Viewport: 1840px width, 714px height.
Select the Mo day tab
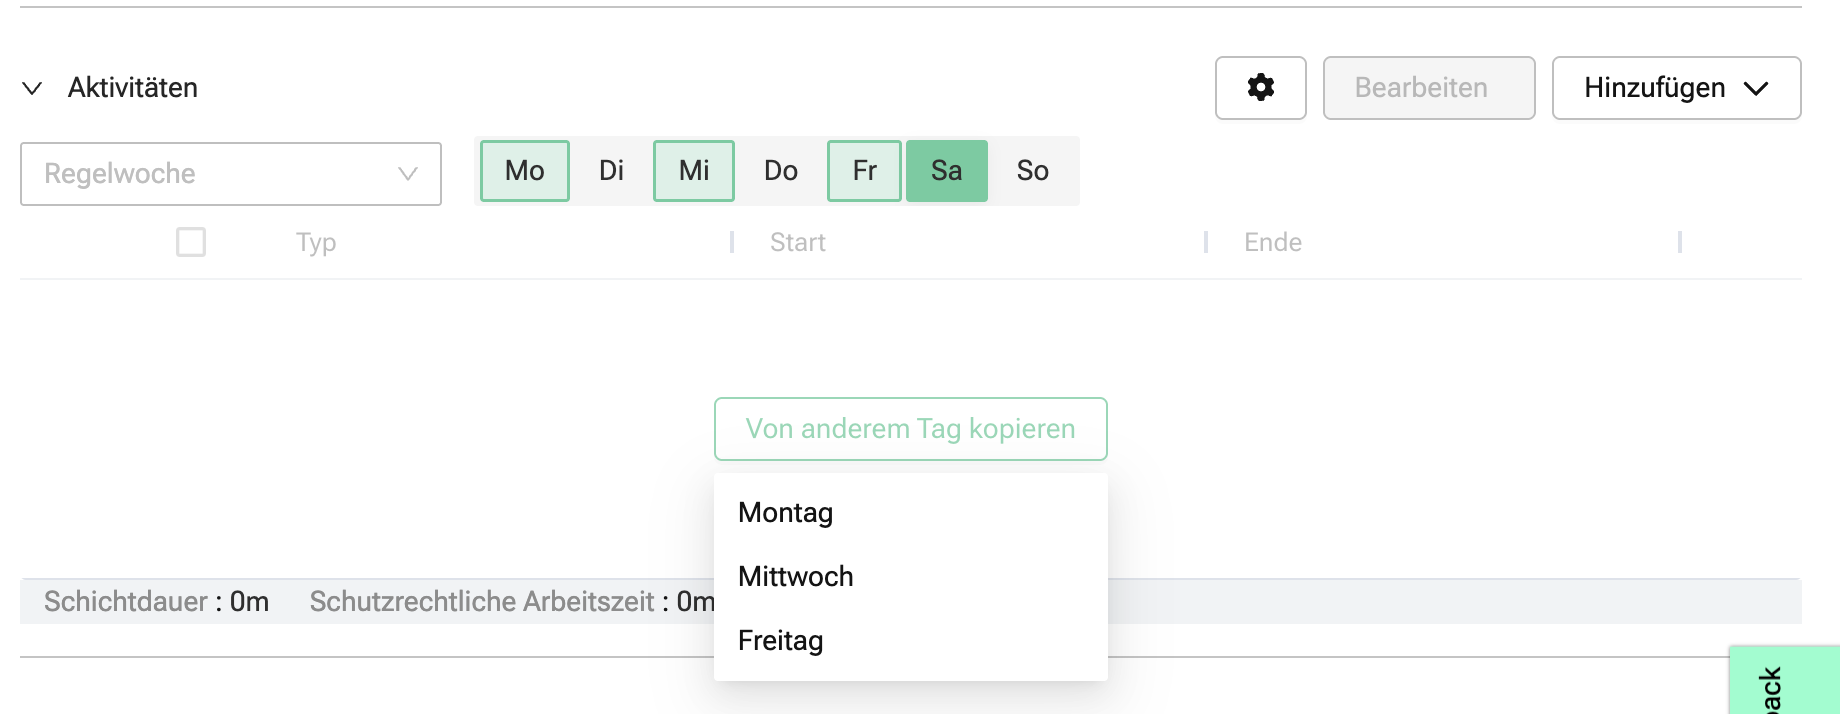click(525, 171)
